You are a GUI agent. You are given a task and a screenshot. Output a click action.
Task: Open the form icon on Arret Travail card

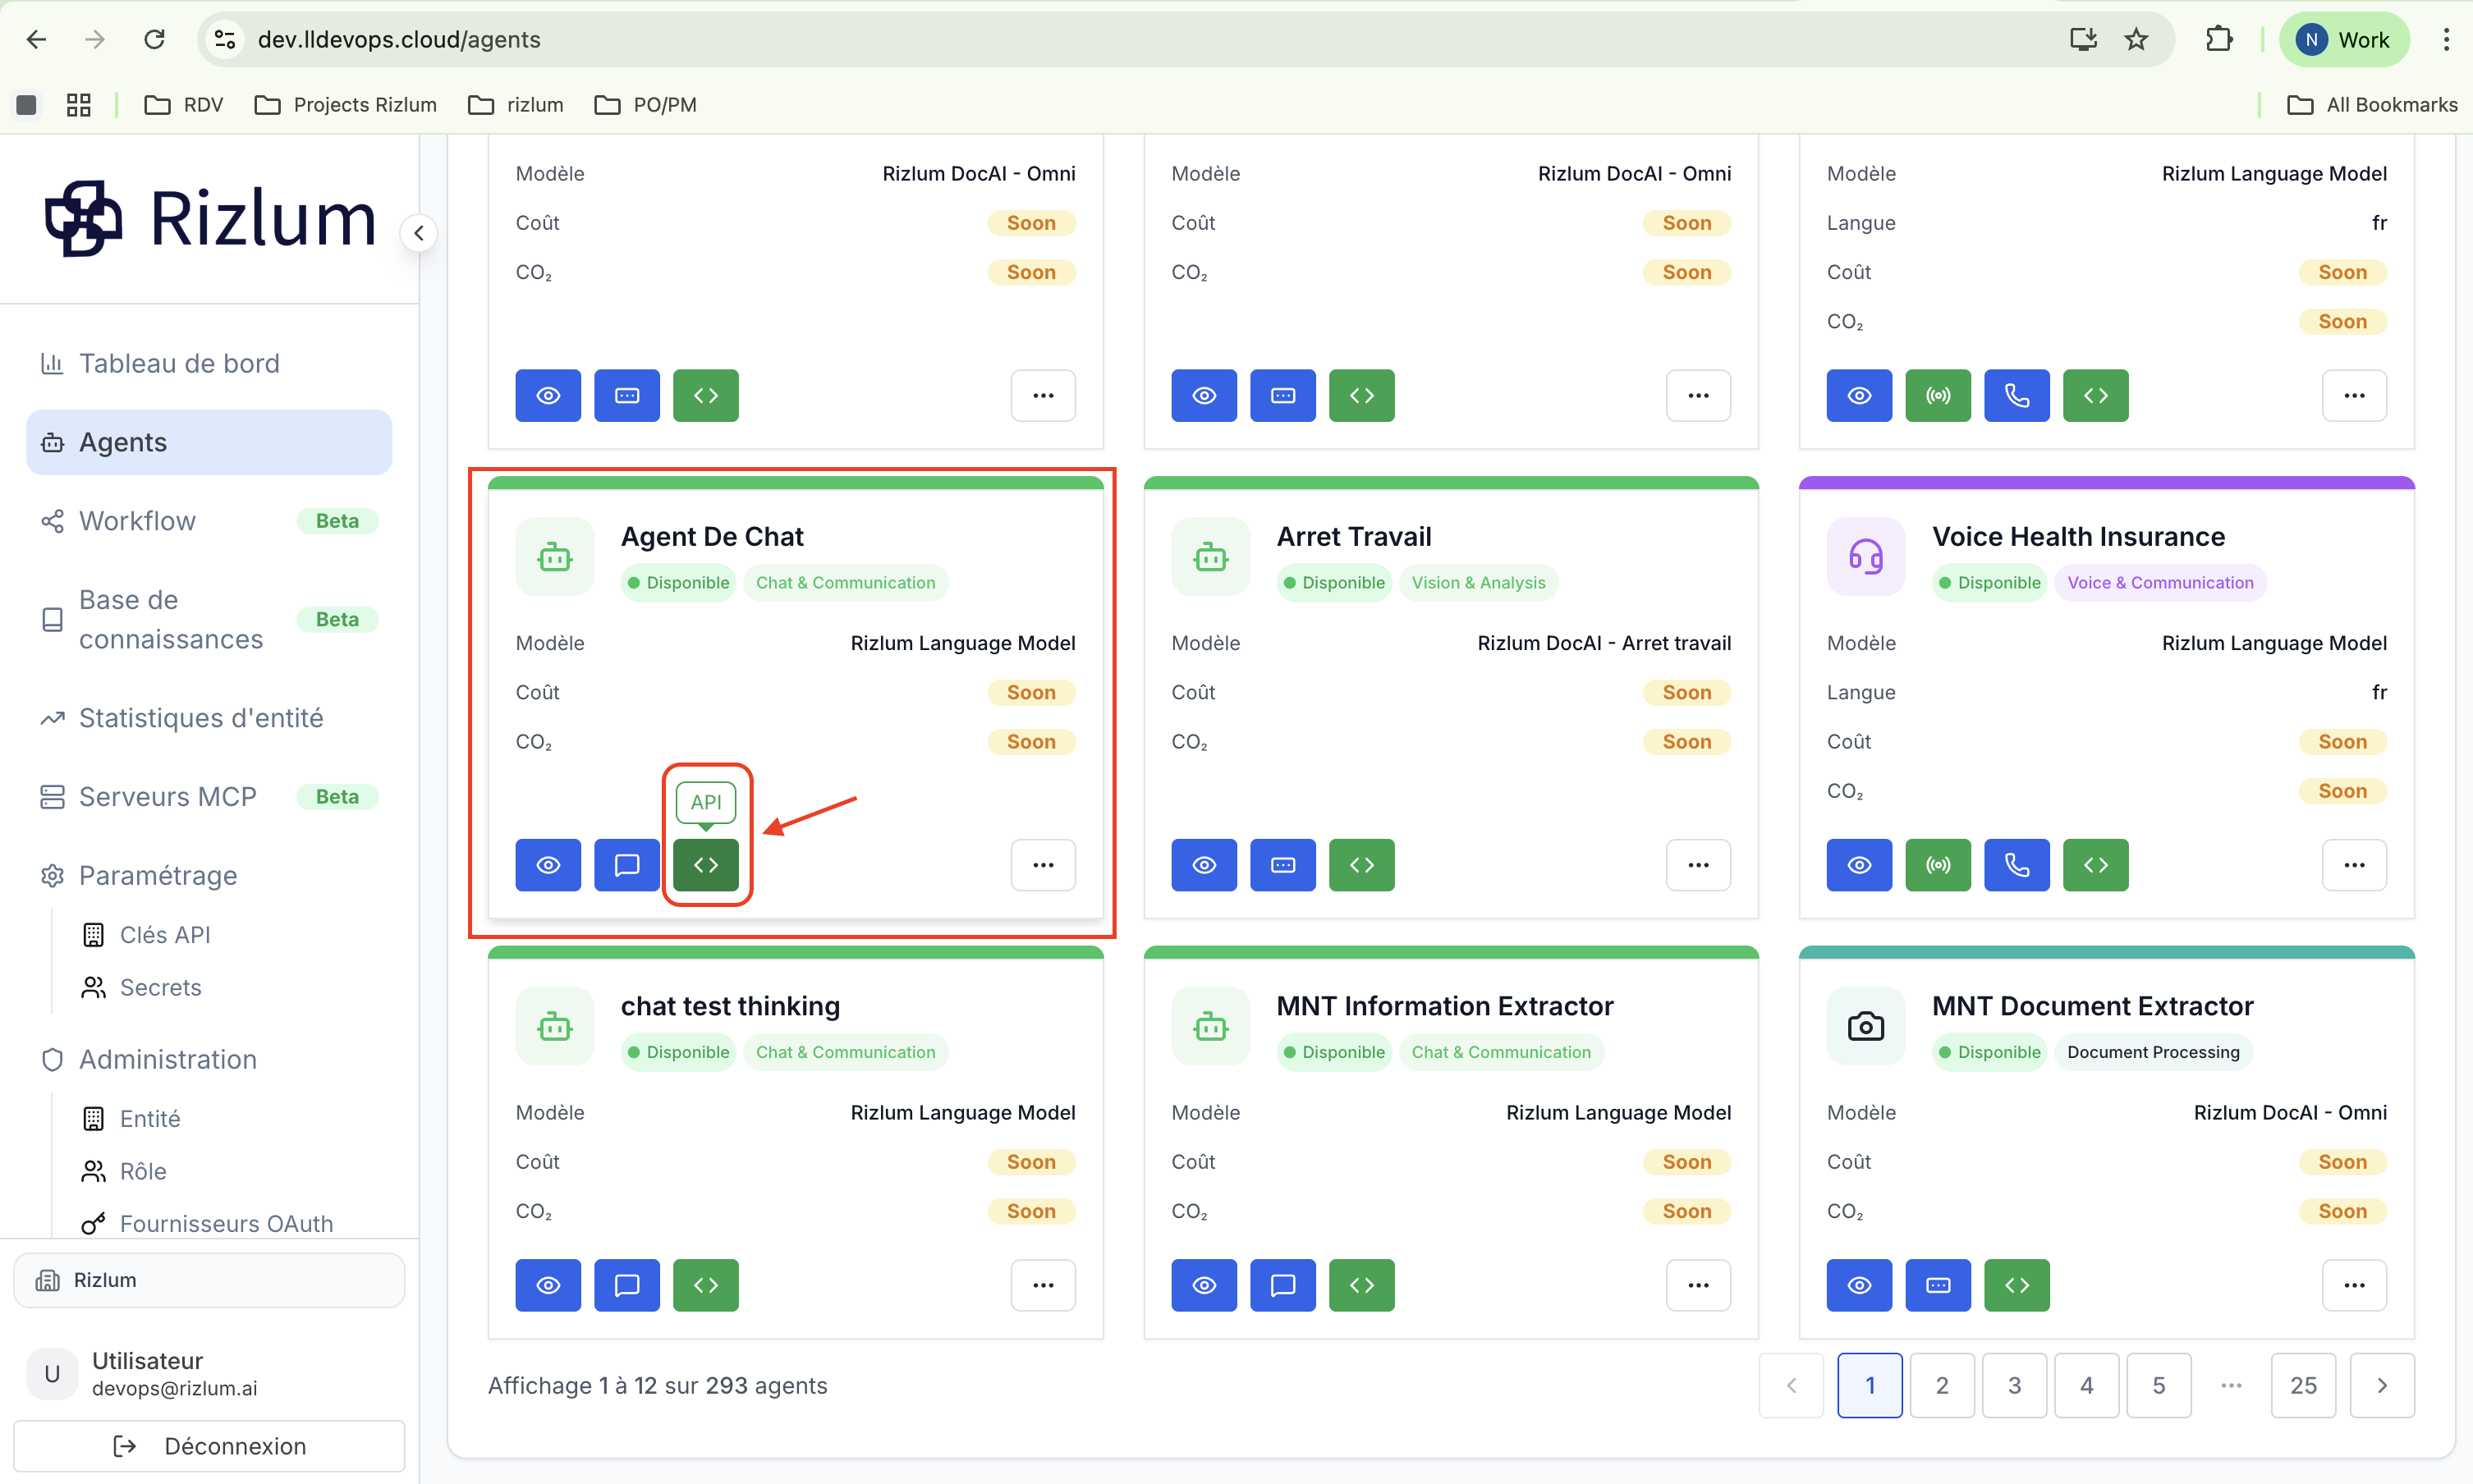[x=1283, y=864]
